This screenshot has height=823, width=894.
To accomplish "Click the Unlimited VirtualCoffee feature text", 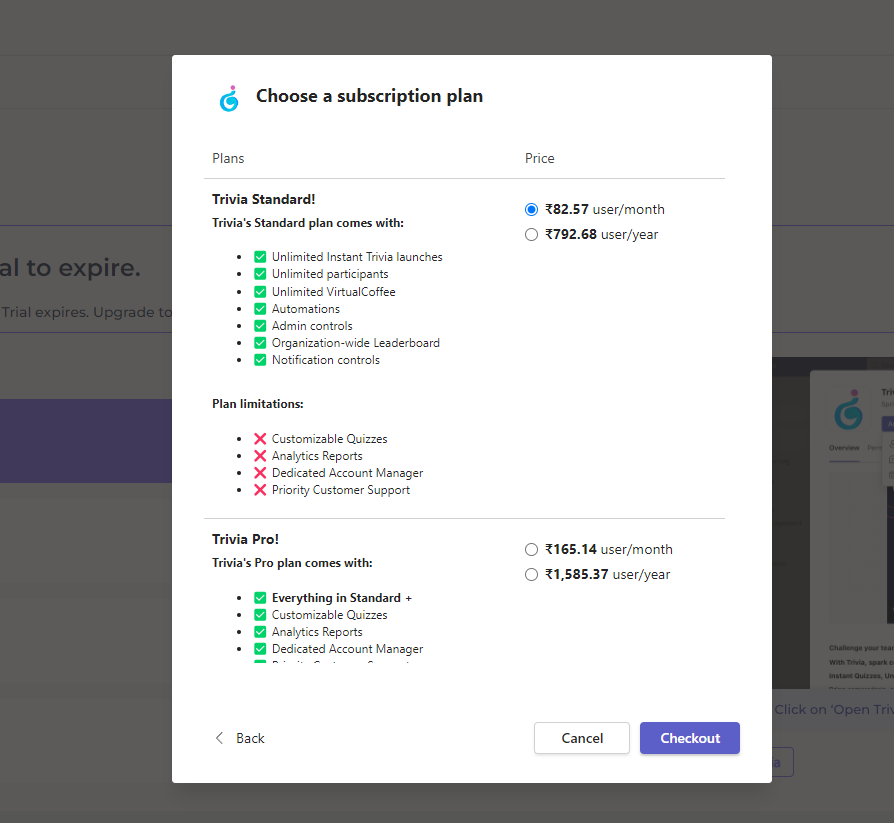I will pyautogui.click(x=334, y=291).
